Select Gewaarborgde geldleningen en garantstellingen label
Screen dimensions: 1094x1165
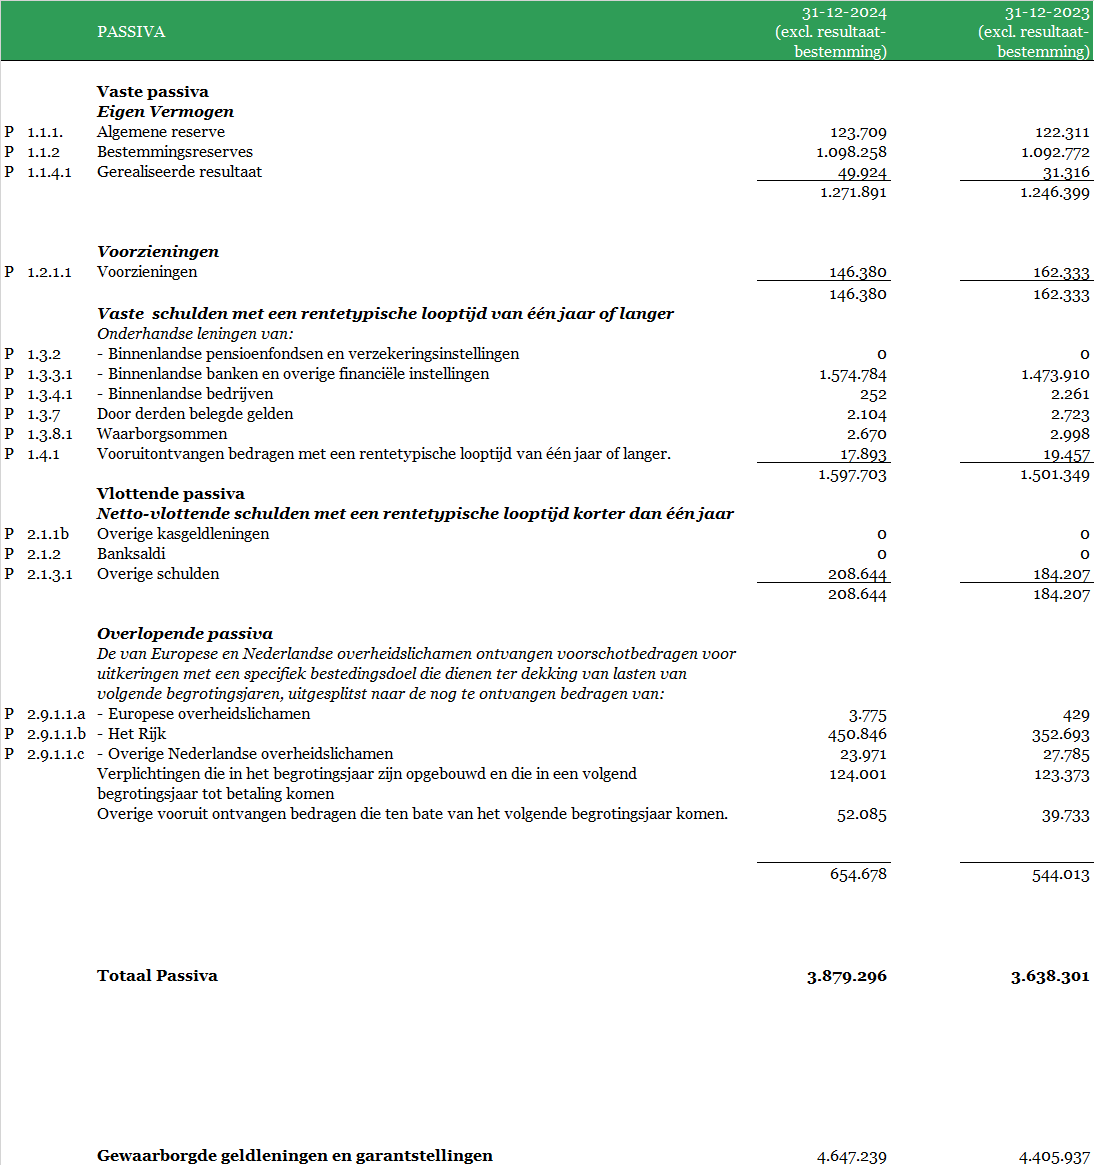(x=295, y=1155)
